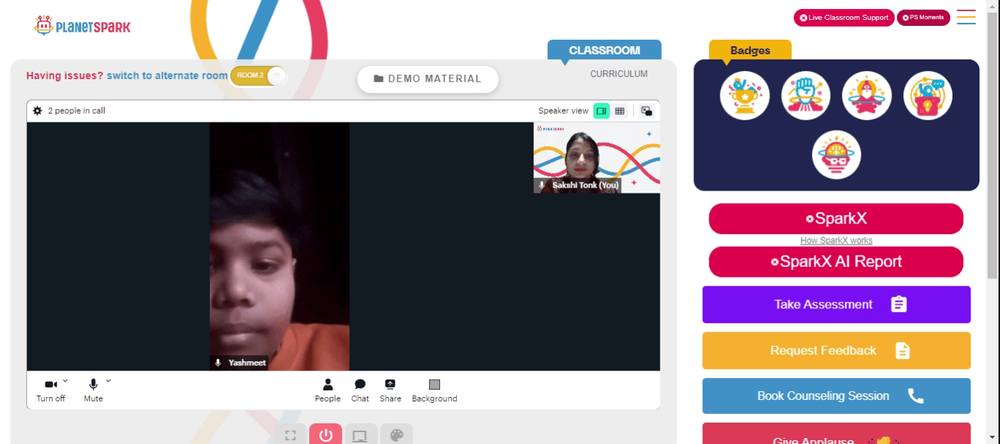The image size is (1000, 444).
Task: Switch to speaker view layout icon
Action: pyautogui.click(x=601, y=111)
